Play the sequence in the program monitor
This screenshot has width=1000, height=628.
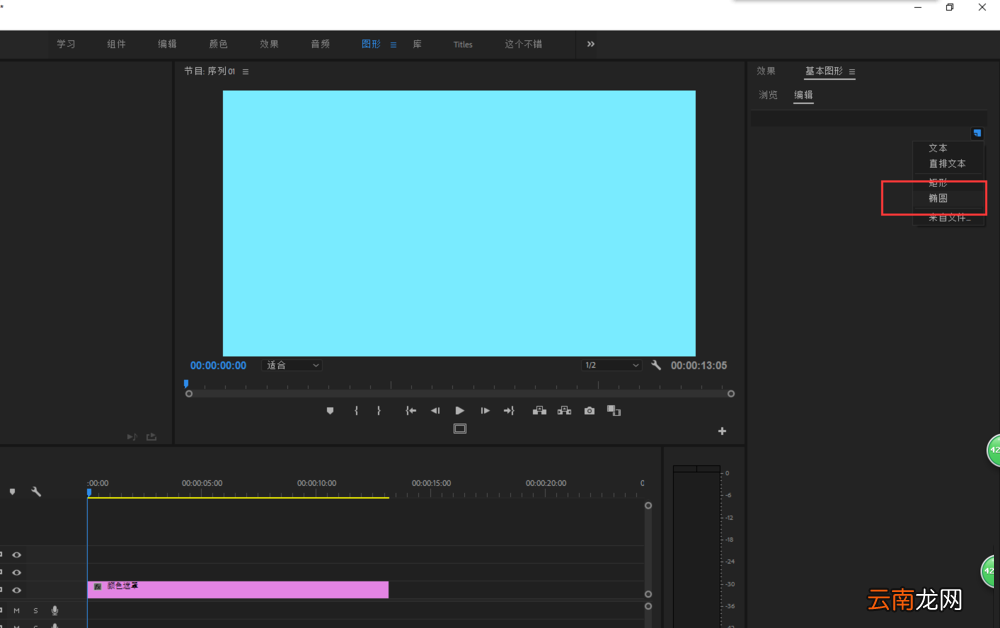[460, 411]
